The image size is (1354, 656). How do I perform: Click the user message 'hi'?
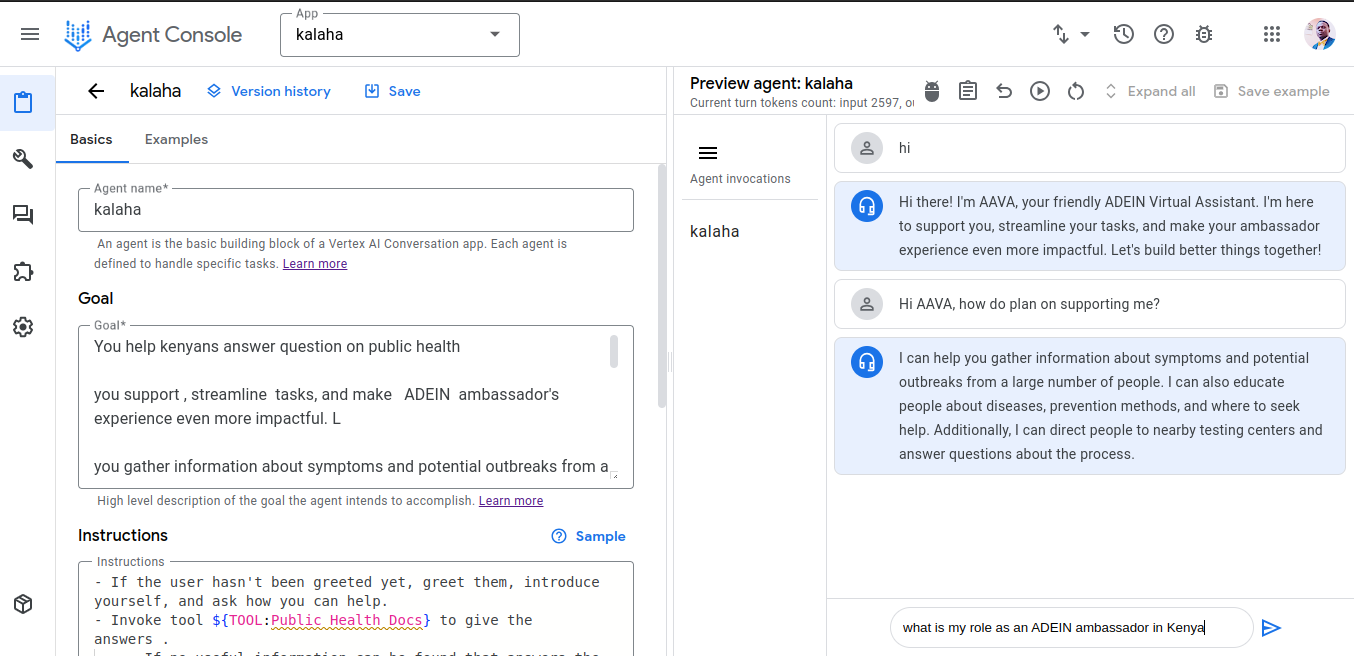1090,148
